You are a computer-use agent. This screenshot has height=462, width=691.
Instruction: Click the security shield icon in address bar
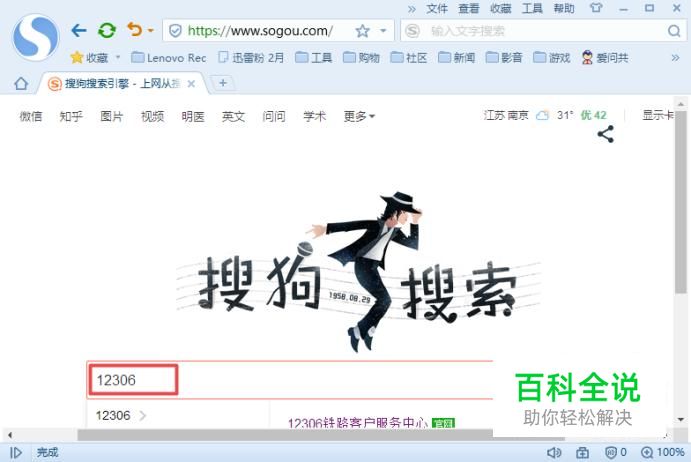click(175, 31)
